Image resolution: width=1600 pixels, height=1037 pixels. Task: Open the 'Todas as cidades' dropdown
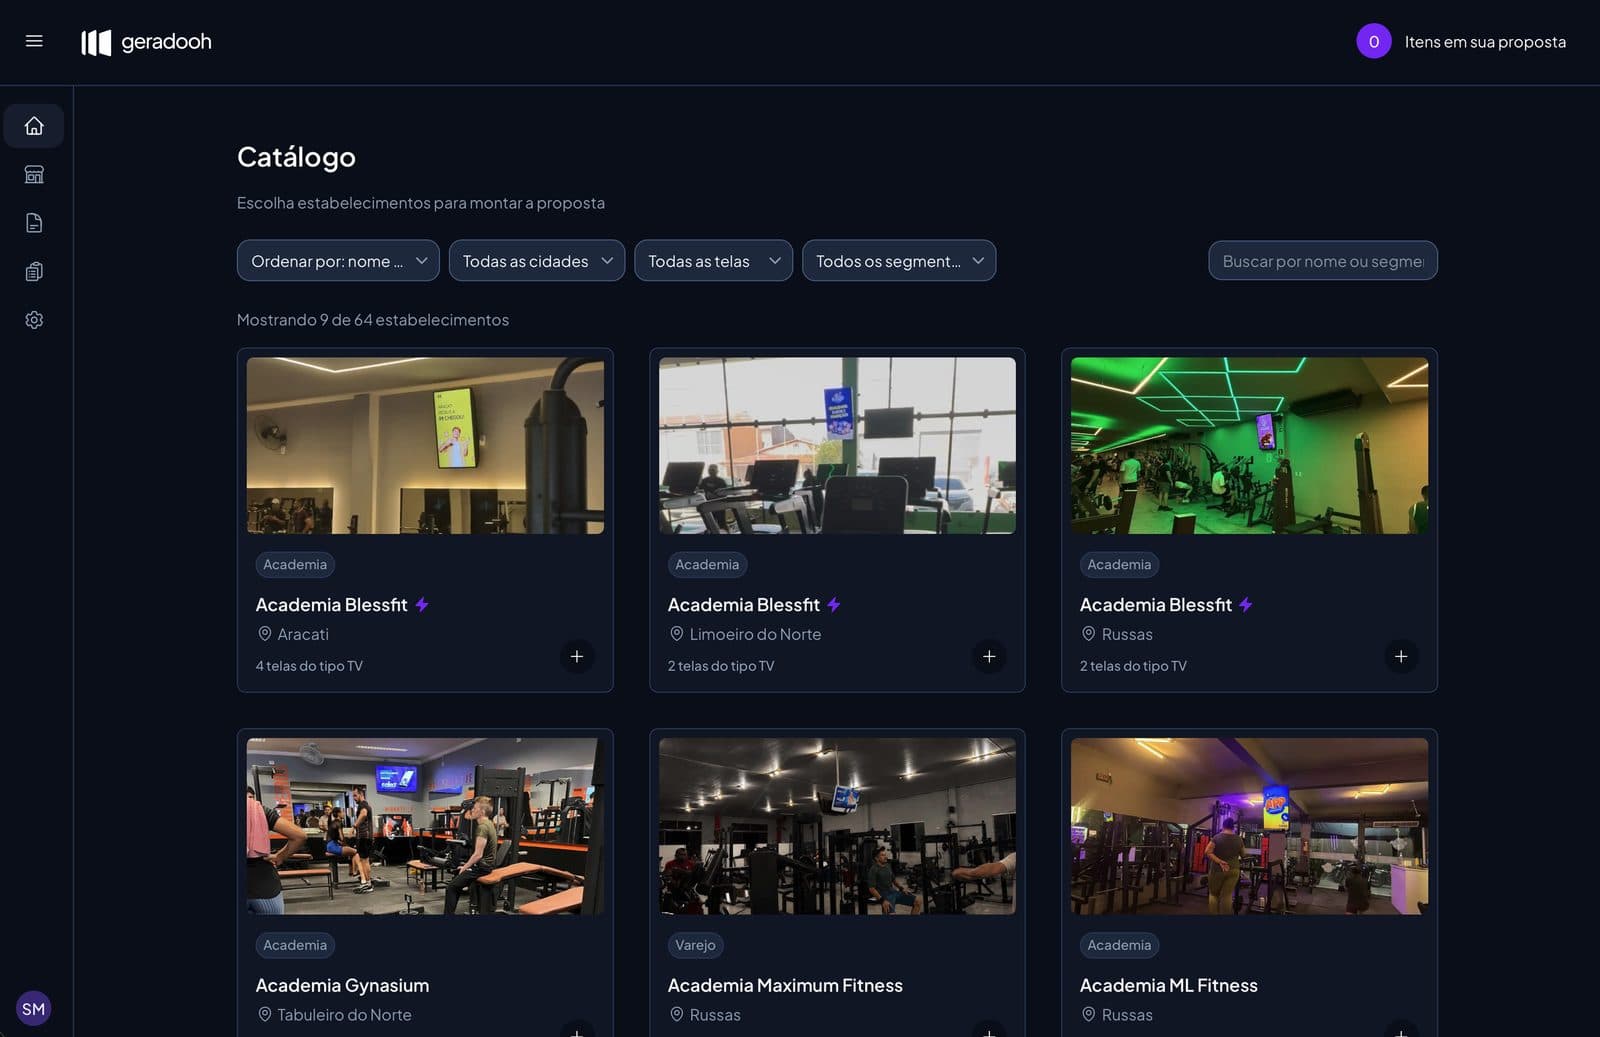pyautogui.click(x=537, y=261)
